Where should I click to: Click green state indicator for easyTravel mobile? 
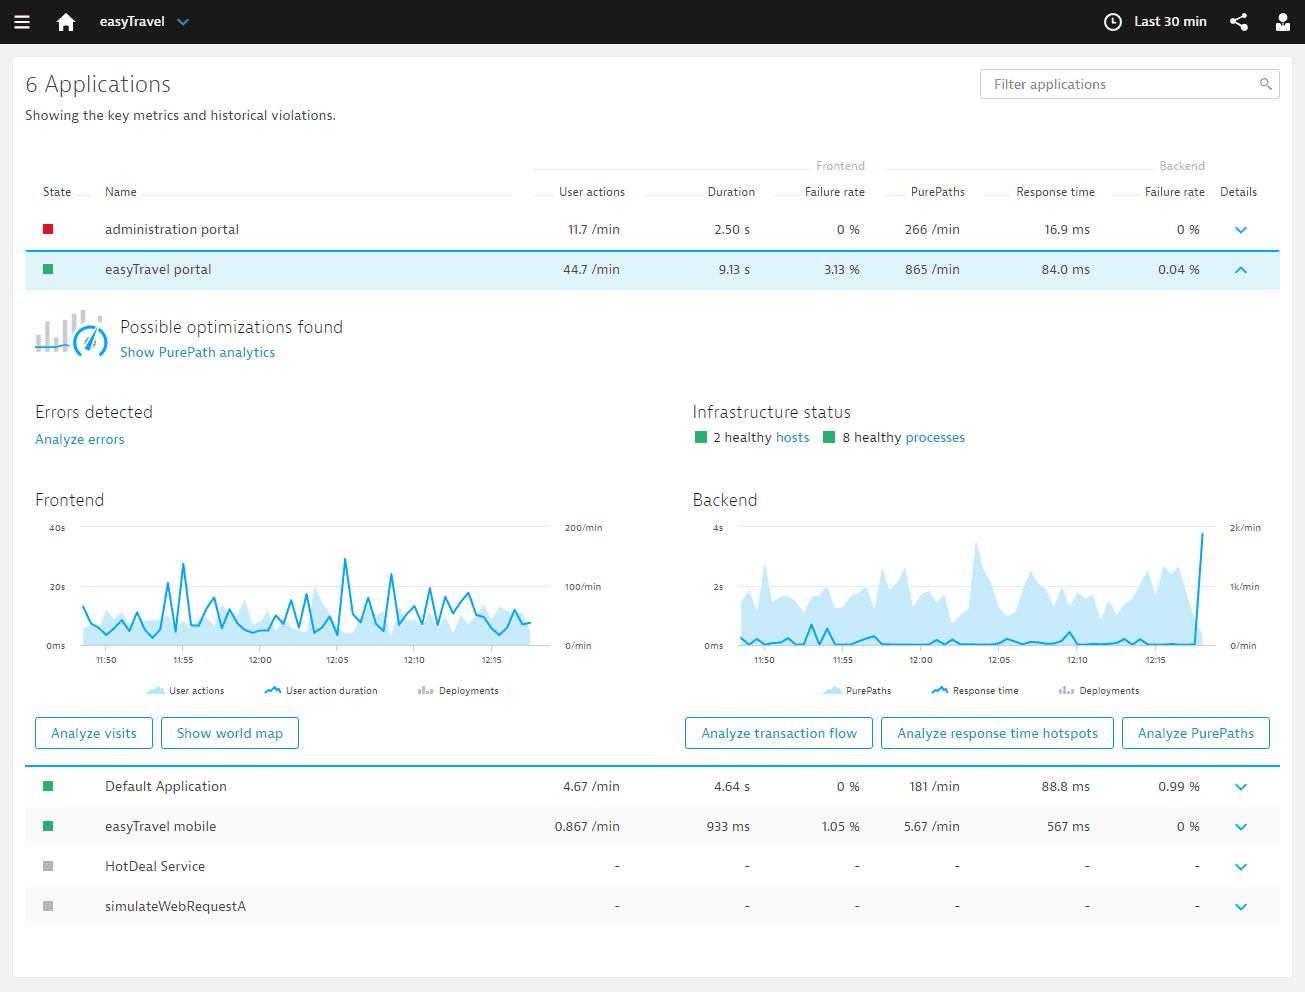(x=48, y=826)
